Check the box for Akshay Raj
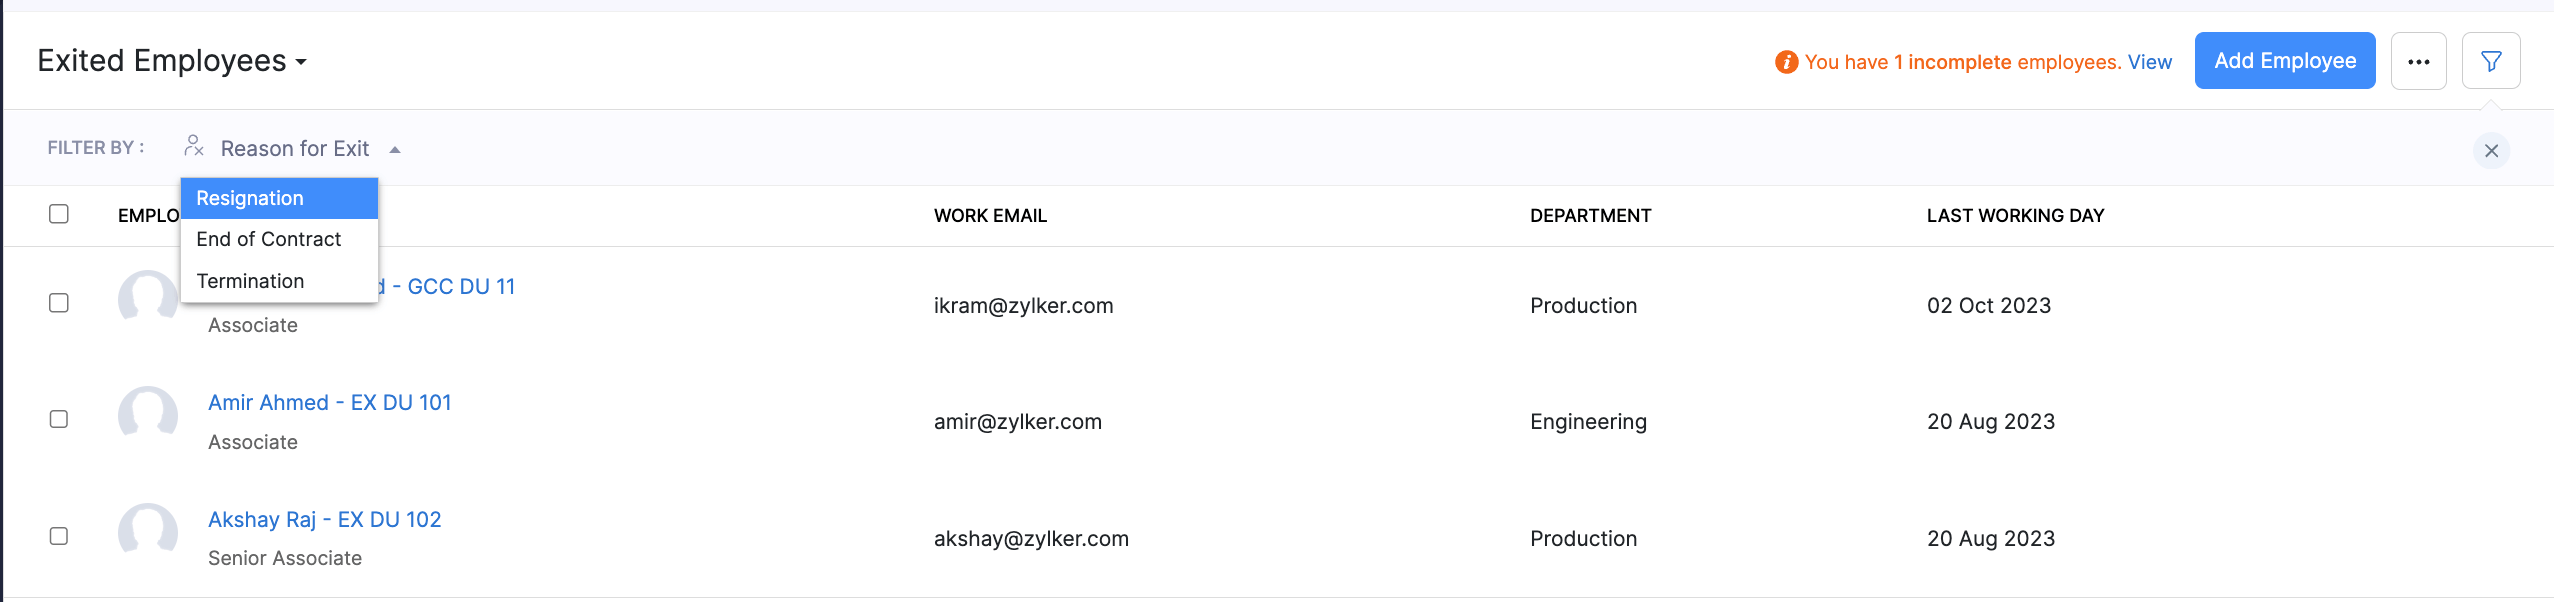2554x602 pixels. [x=59, y=536]
